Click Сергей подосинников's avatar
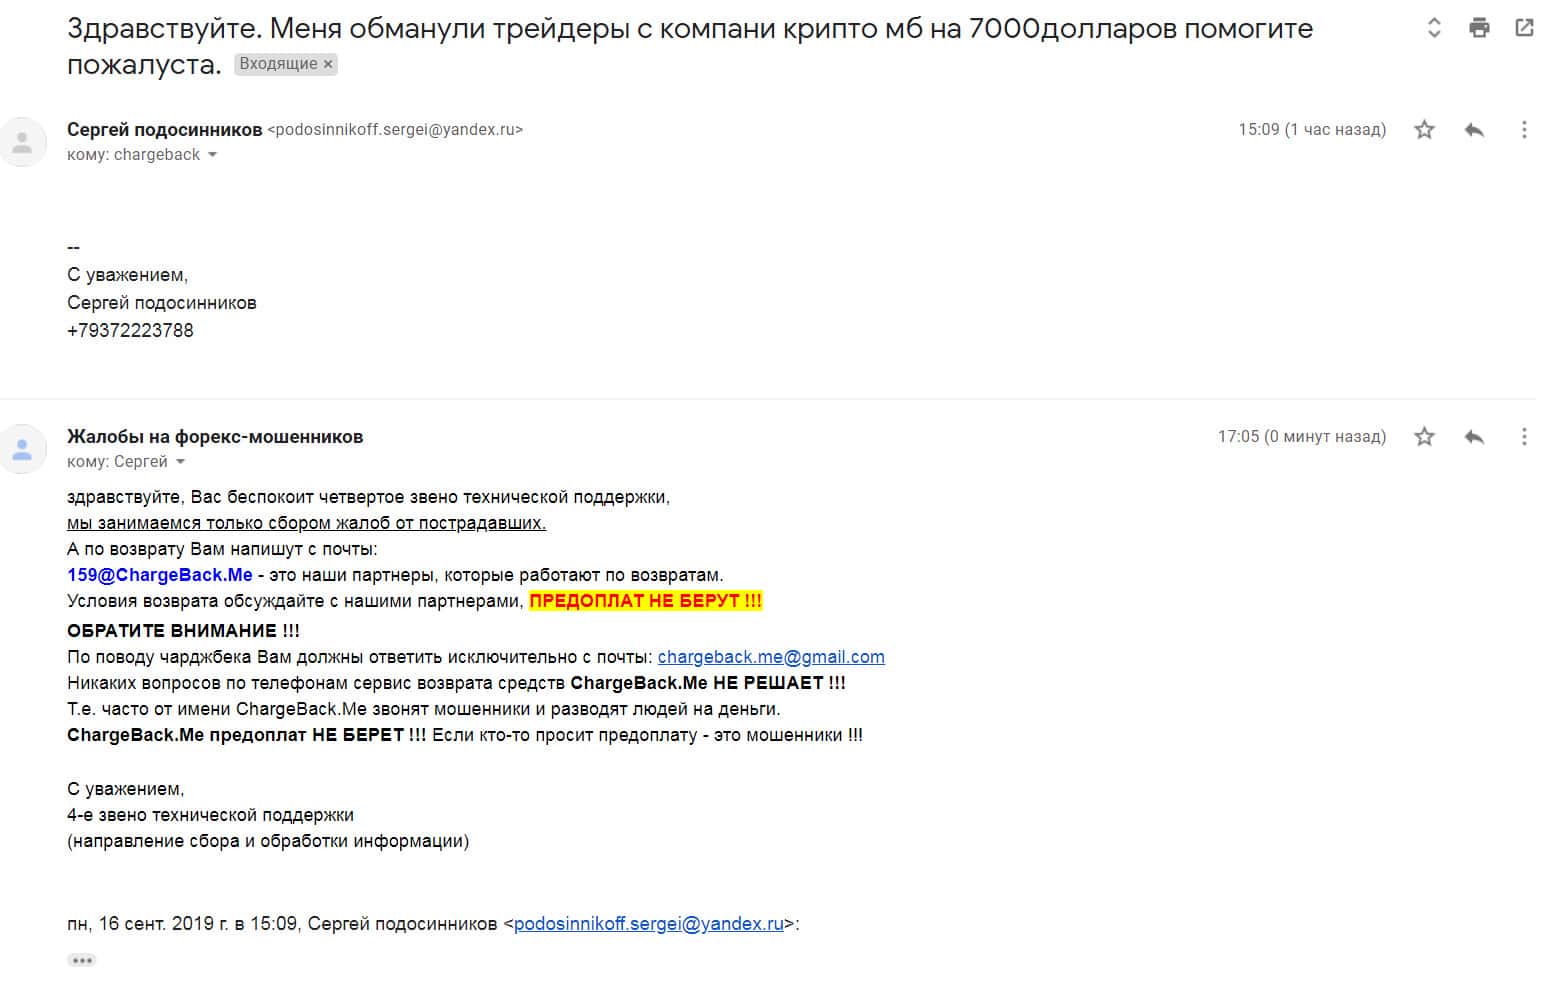1555x988 pixels. [22, 141]
